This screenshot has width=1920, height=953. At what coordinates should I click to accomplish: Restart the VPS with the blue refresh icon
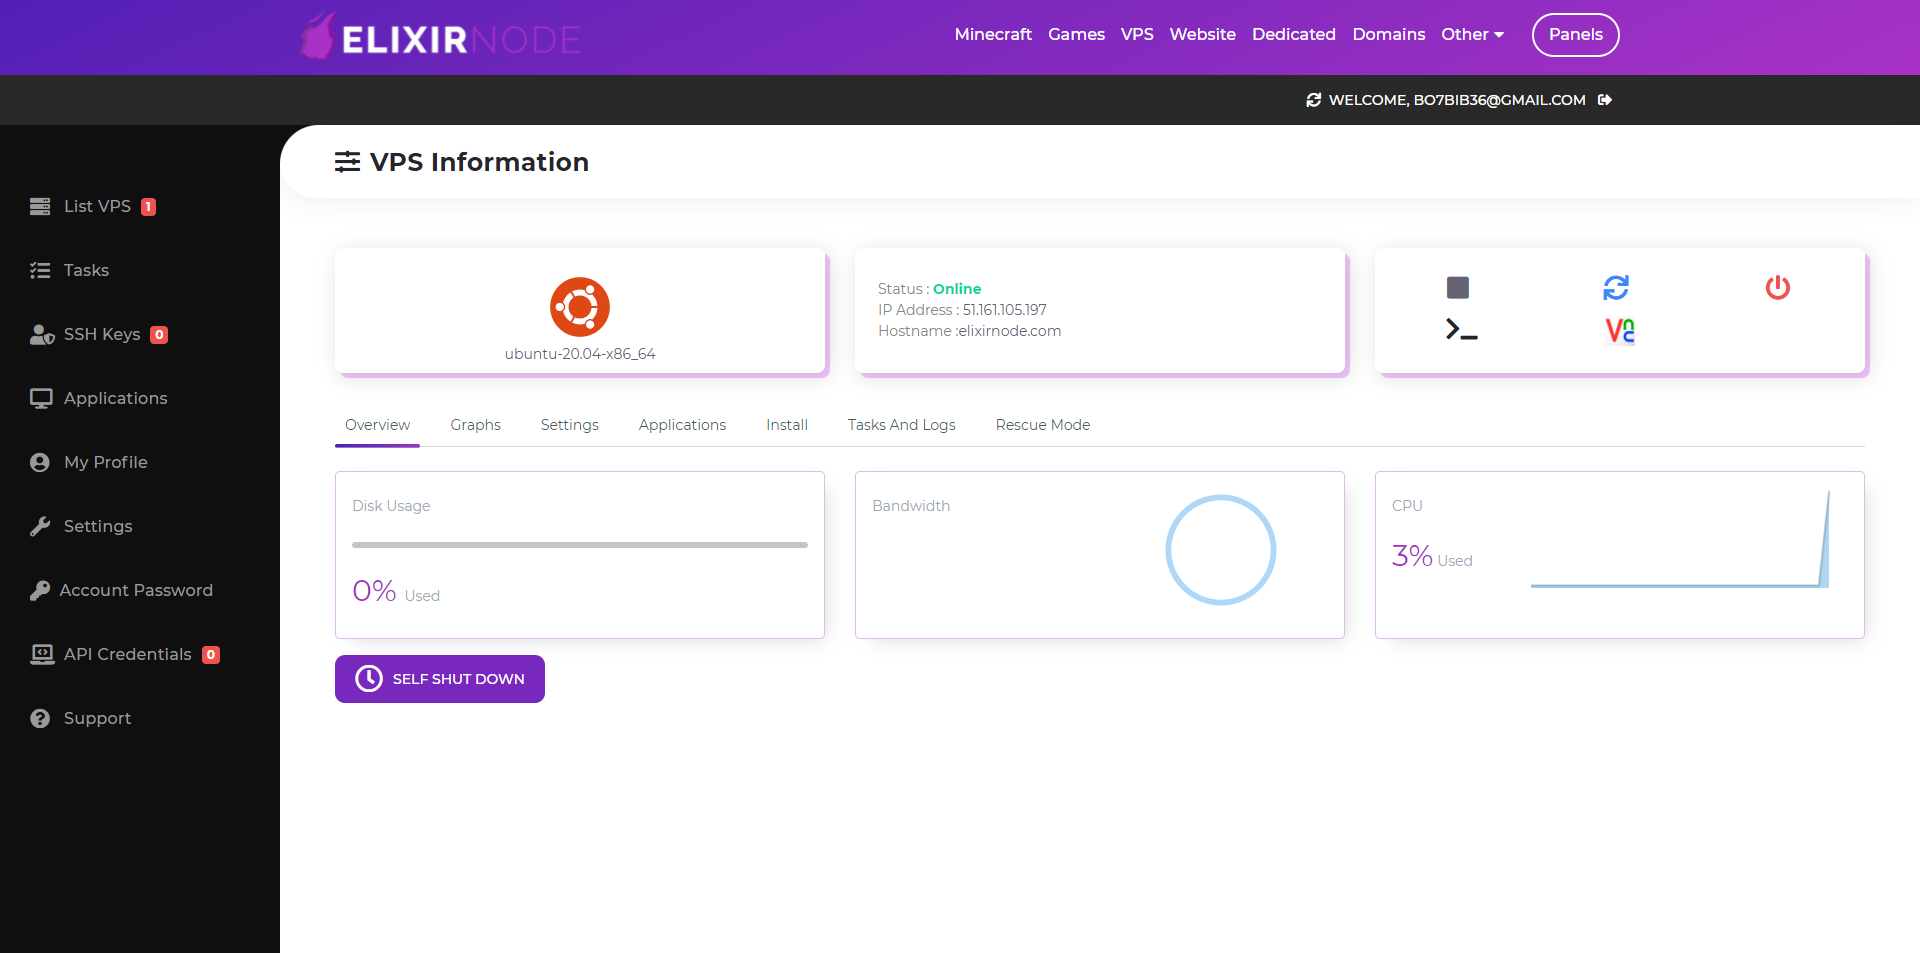coord(1617,287)
